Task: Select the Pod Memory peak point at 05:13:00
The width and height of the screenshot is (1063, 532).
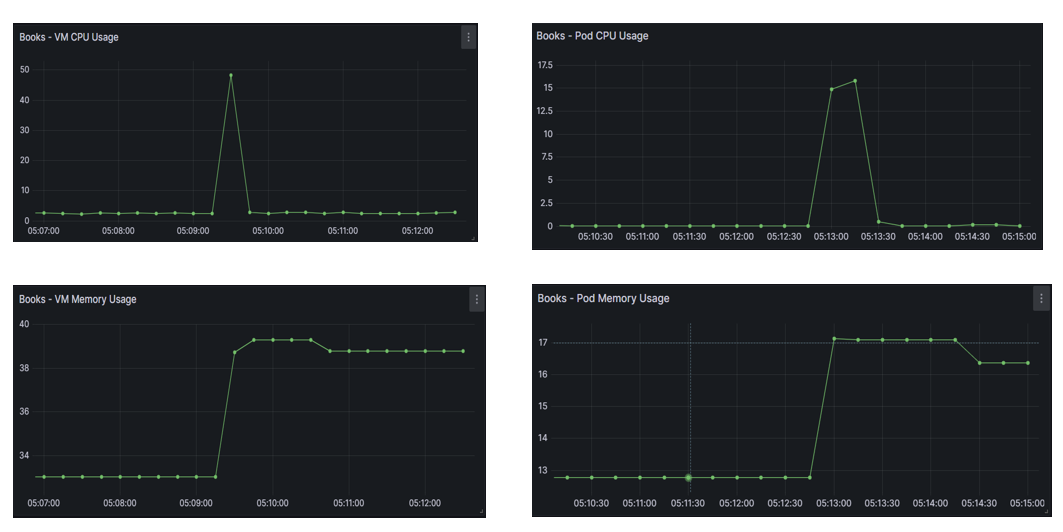Action: (834, 339)
